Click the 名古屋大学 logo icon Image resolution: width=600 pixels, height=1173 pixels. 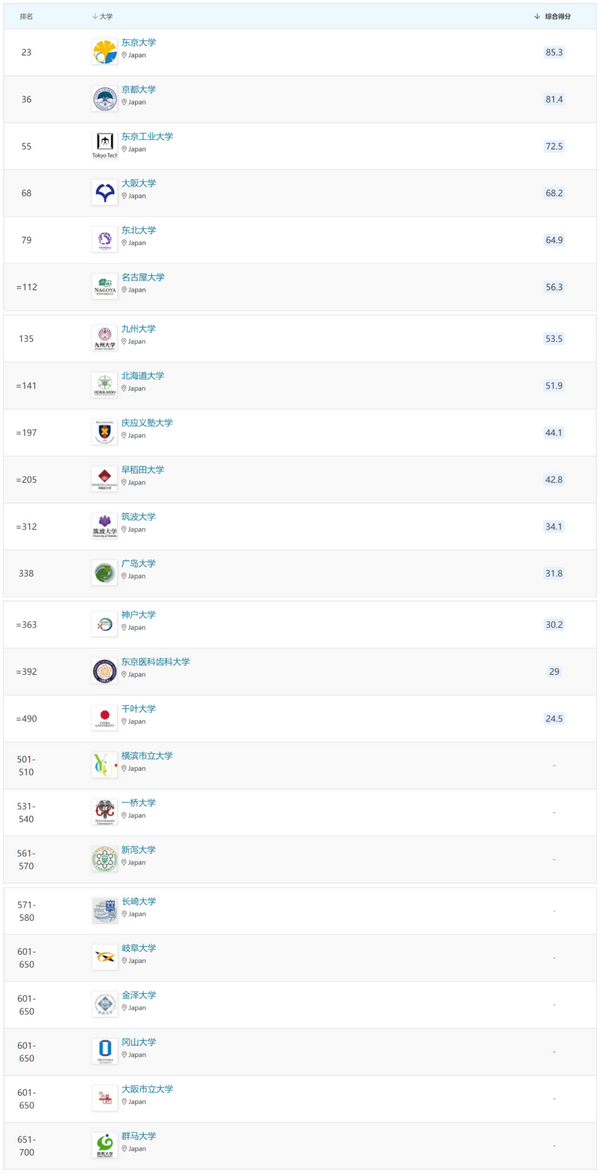coord(105,287)
